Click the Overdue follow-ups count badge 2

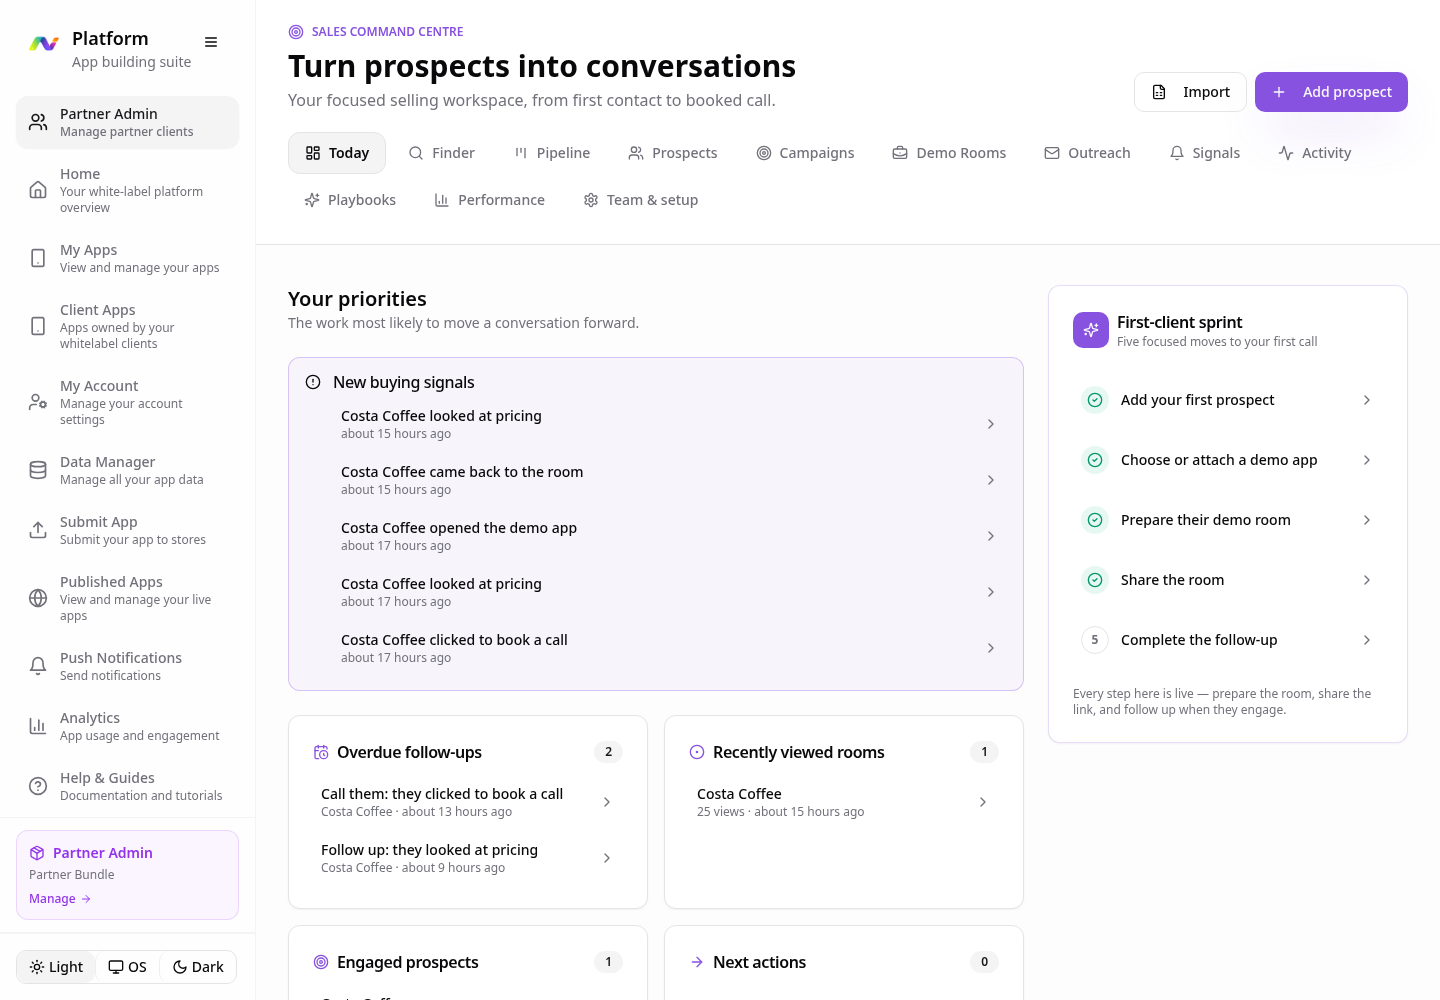click(608, 752)
